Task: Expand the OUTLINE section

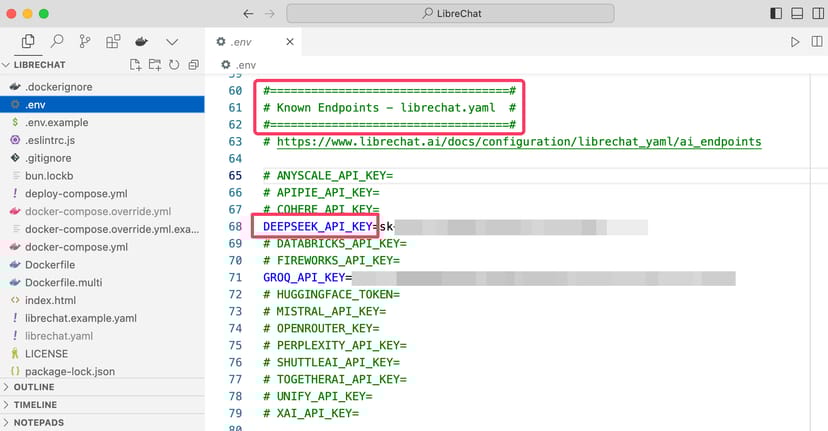Action: [34, 387]
